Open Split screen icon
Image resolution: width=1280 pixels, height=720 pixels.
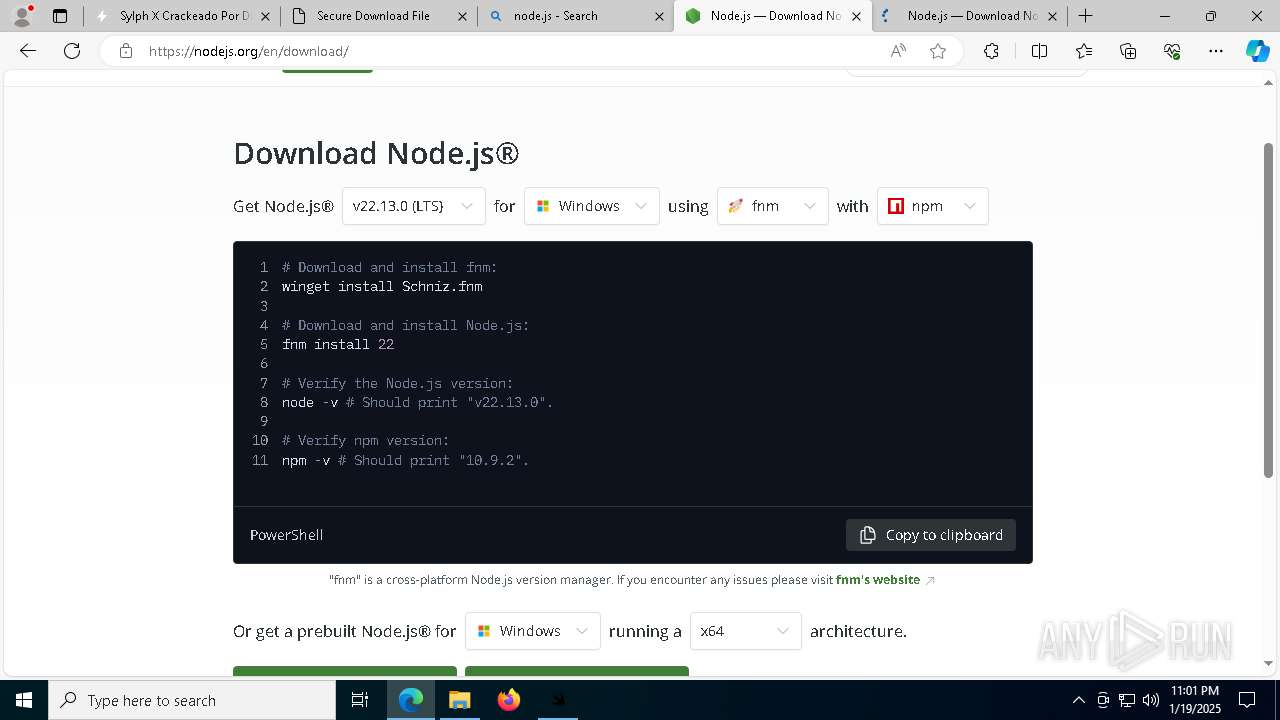[1039, 51]
